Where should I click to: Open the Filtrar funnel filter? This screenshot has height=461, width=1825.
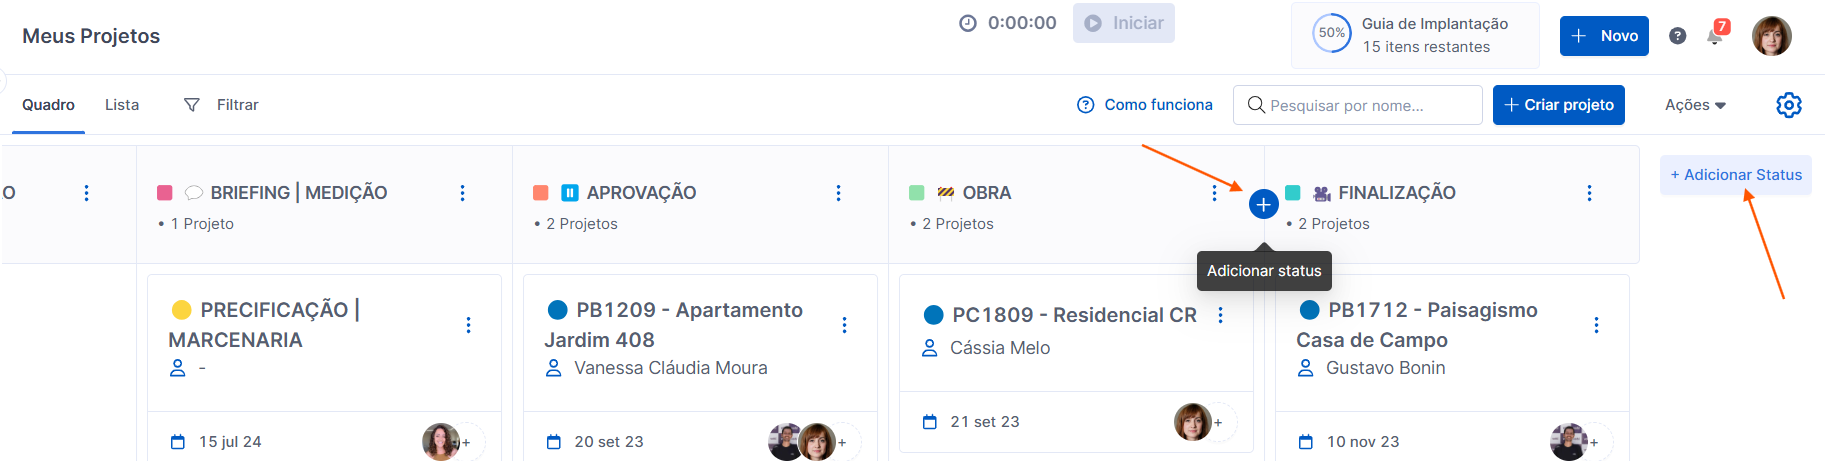pyautogui.click(x=221, y=105)
